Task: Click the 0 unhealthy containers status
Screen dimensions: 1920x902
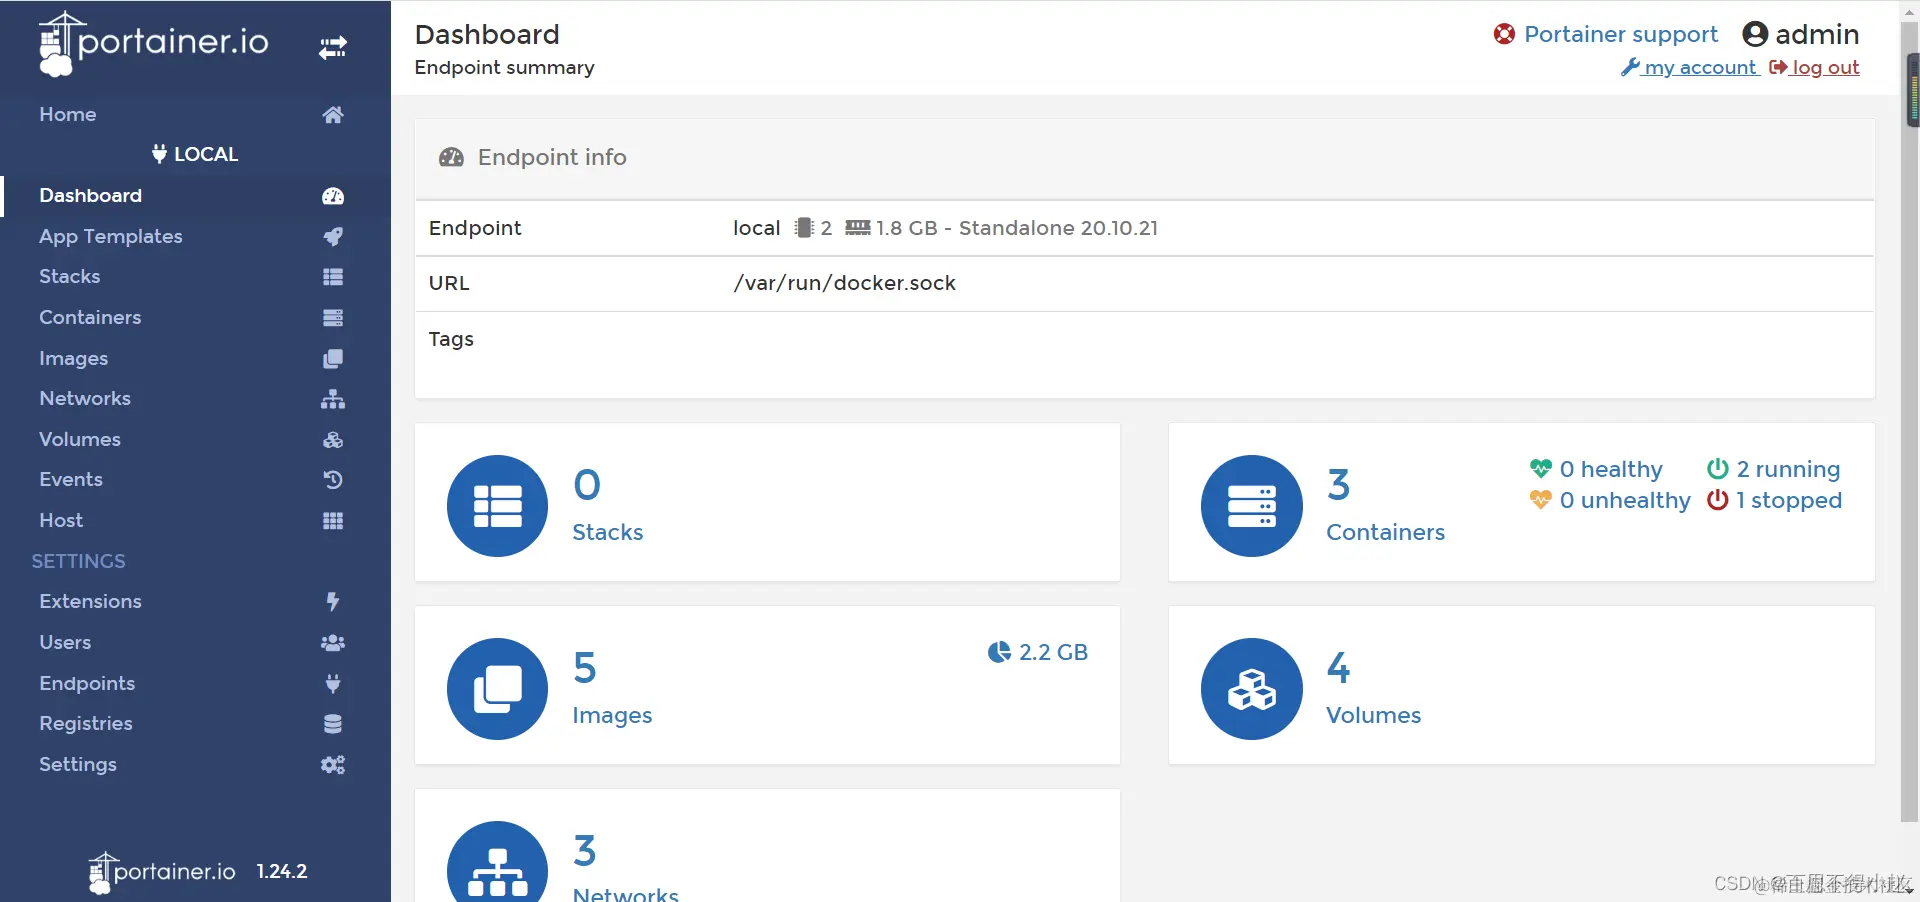Action: [1610, 500]
